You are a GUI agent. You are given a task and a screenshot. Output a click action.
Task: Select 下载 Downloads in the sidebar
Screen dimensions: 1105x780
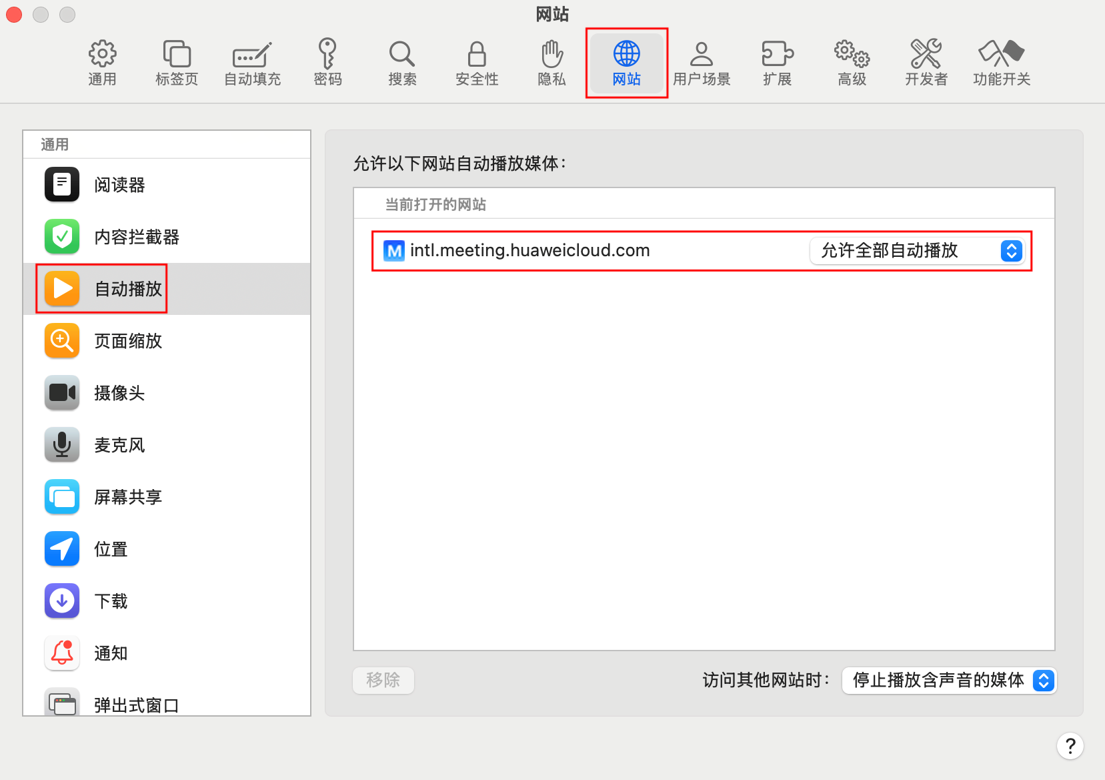(x=167, y=602)
